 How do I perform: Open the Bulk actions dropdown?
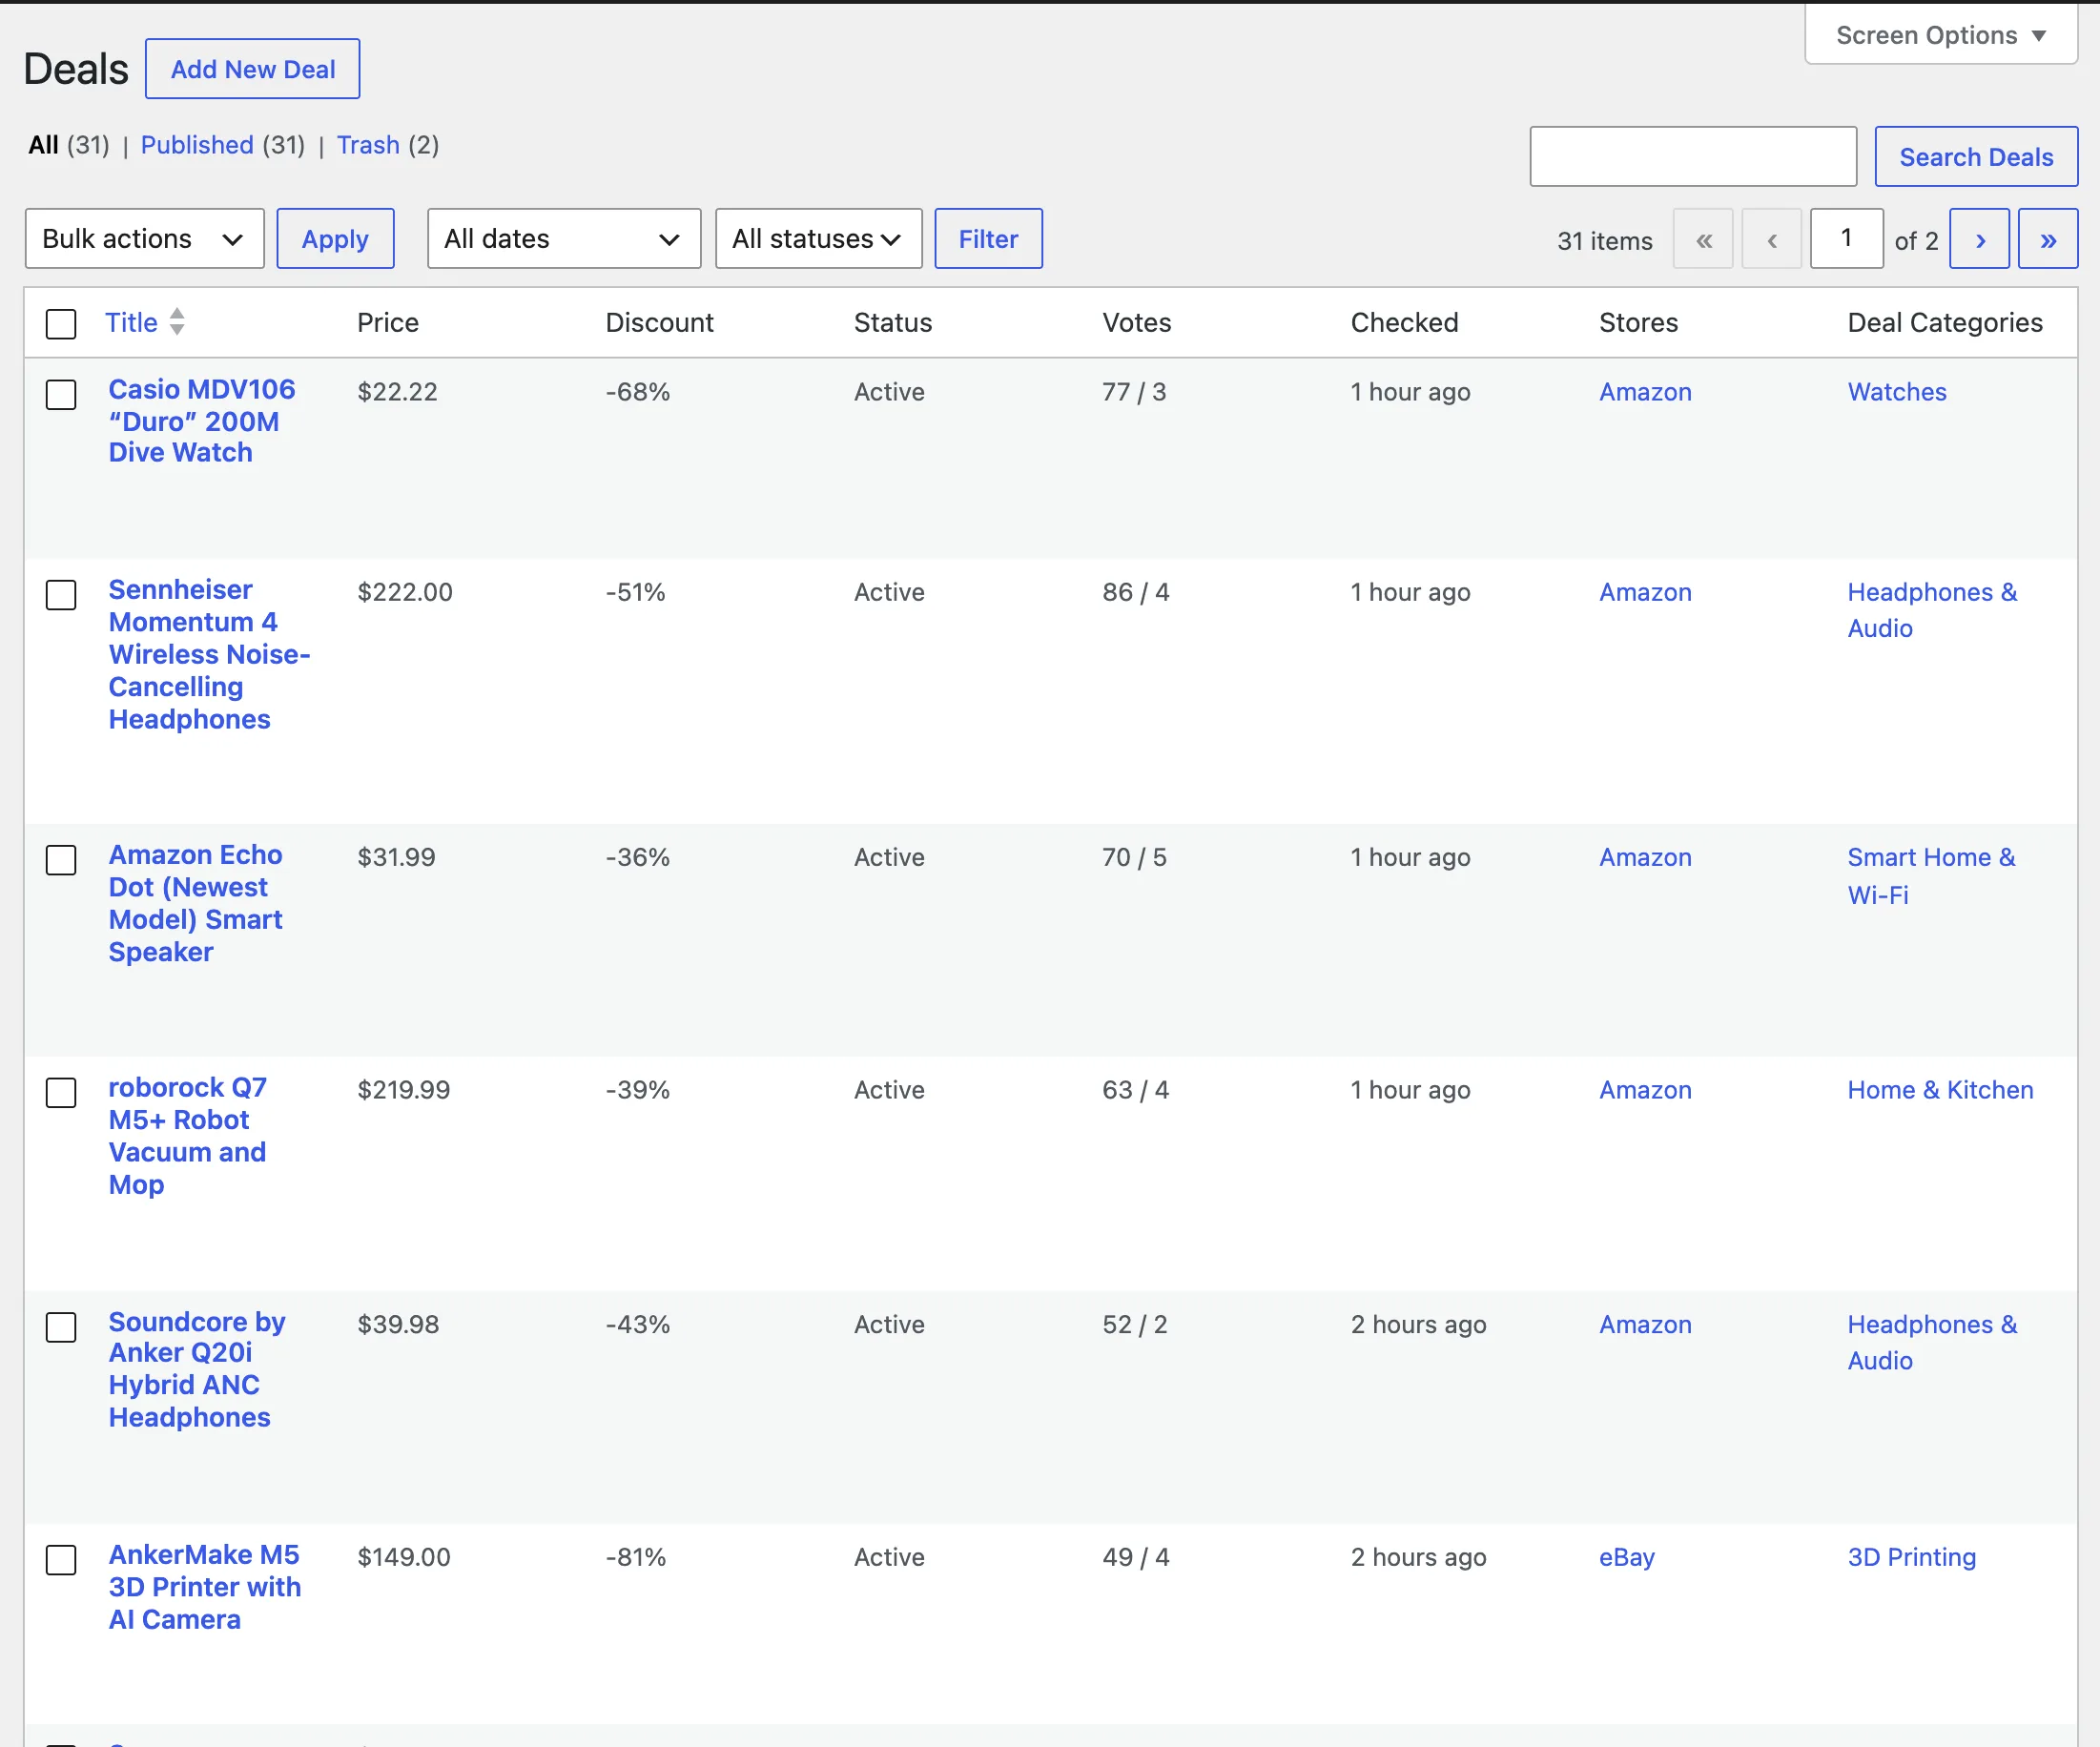tap(144, 239)
